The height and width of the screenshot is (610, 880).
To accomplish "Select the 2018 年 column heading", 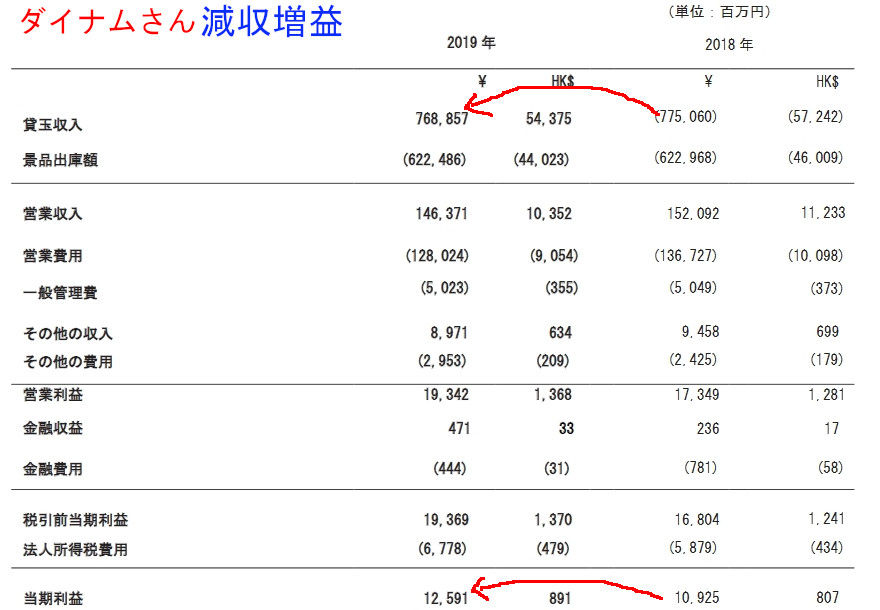I will 729,44.
